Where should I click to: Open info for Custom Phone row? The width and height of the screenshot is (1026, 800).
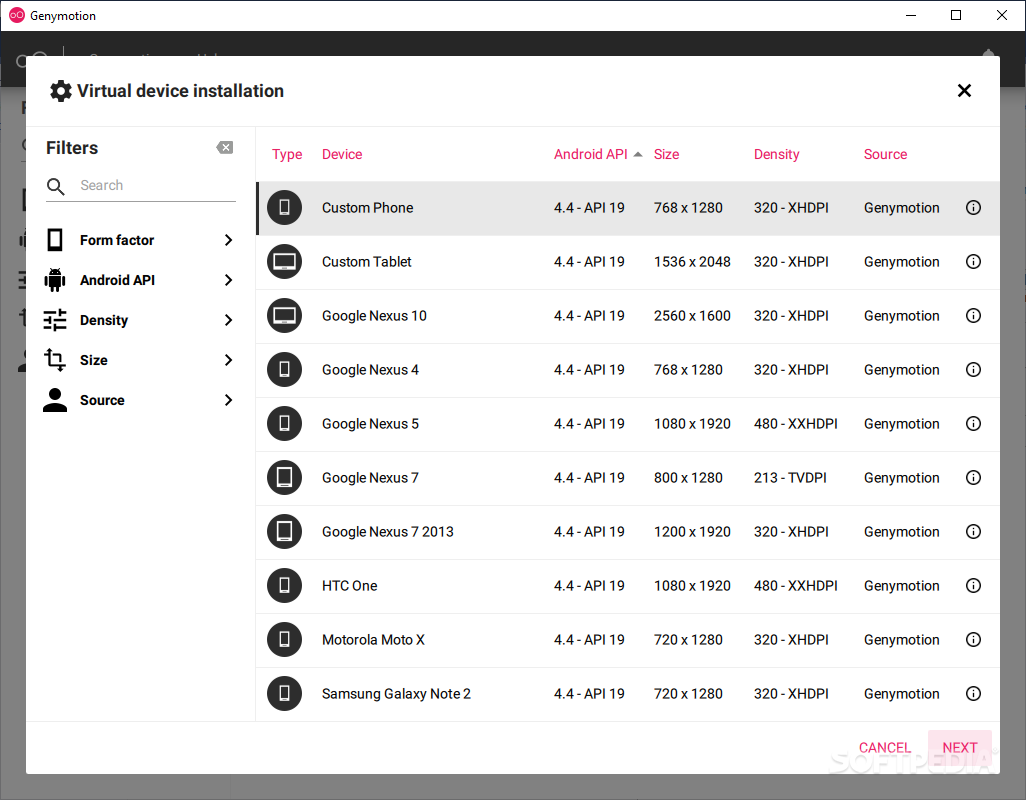[x=973, y=208]
